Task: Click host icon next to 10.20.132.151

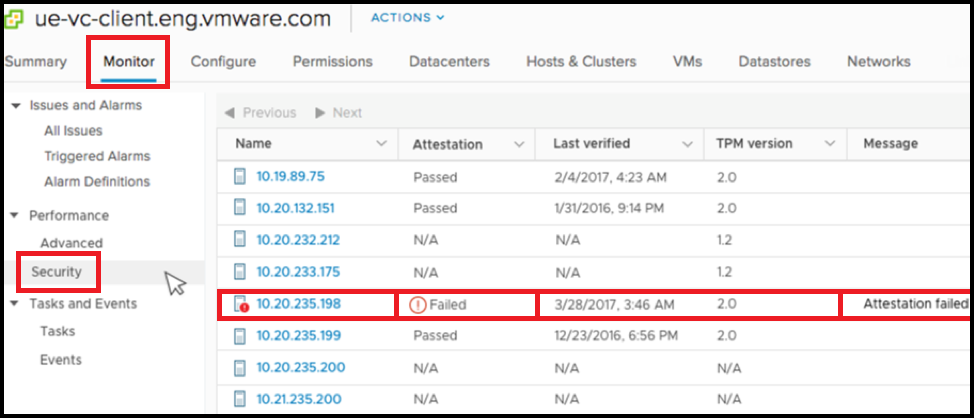Action: [239, 208]
